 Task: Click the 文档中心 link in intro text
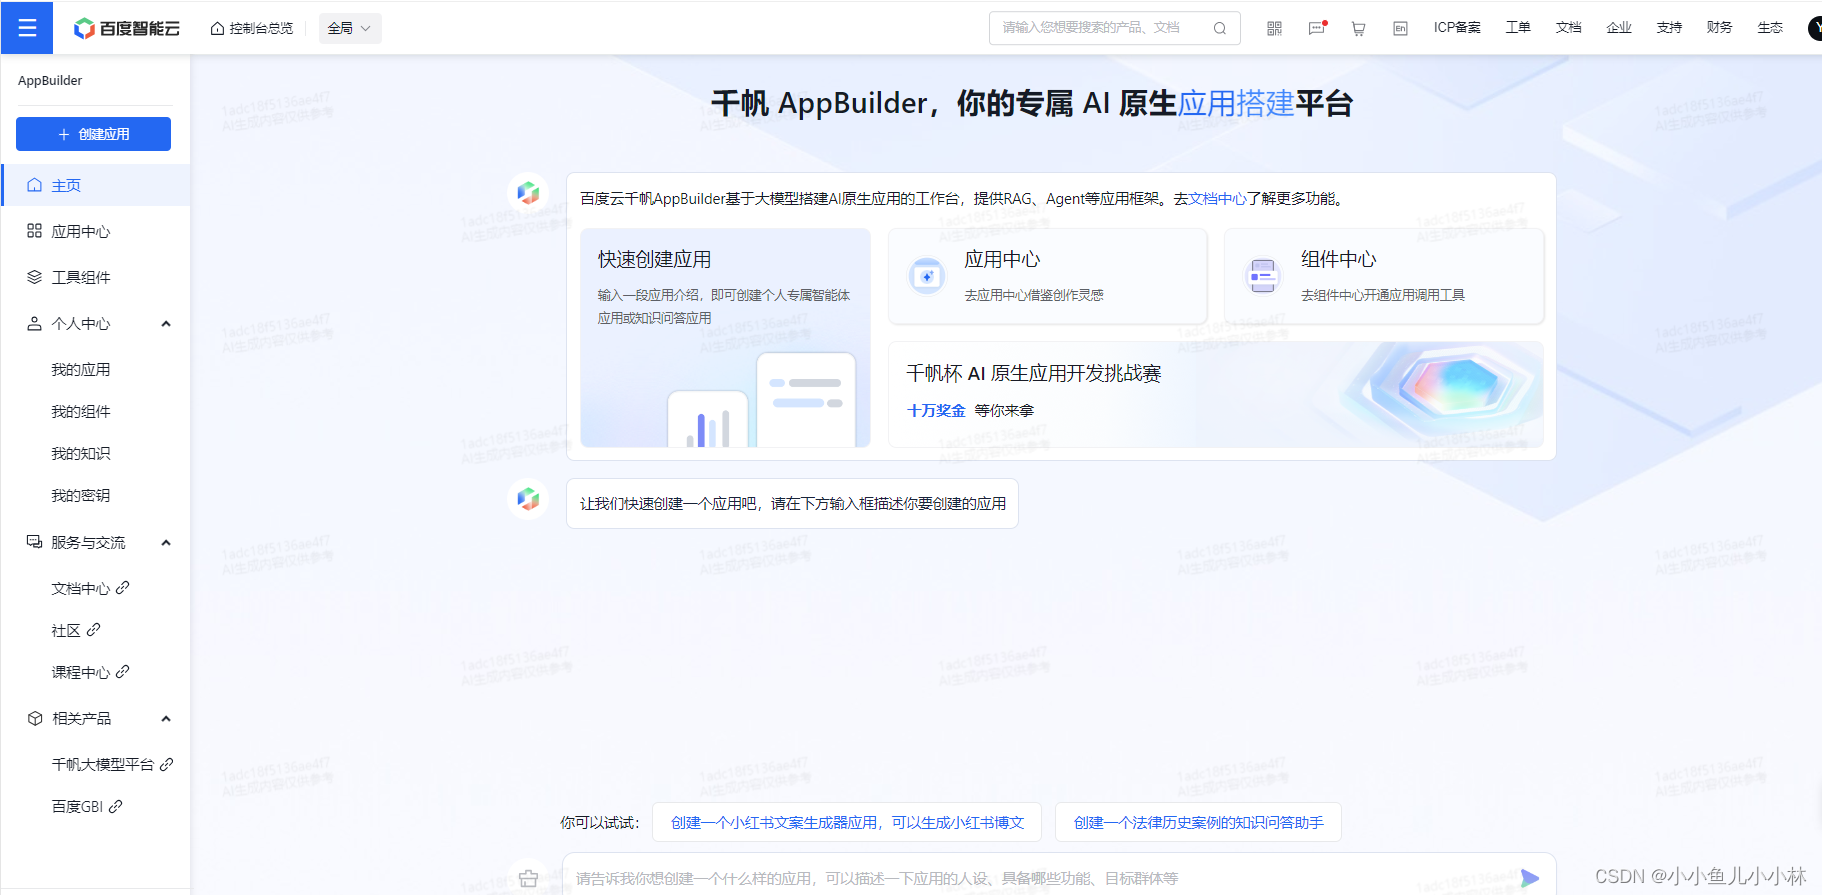[1217, 199]
